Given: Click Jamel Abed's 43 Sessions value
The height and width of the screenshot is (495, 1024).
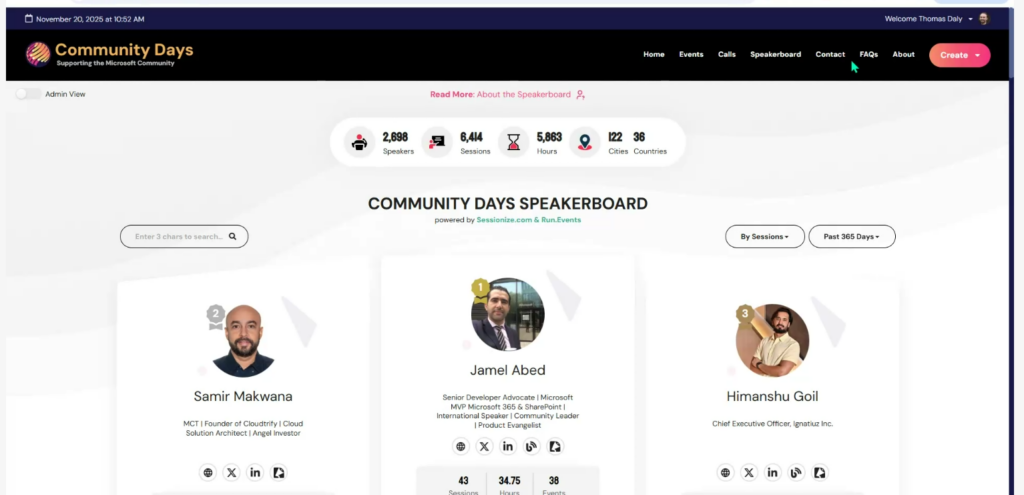Looking at the screenshot, I should coord(463,481).
